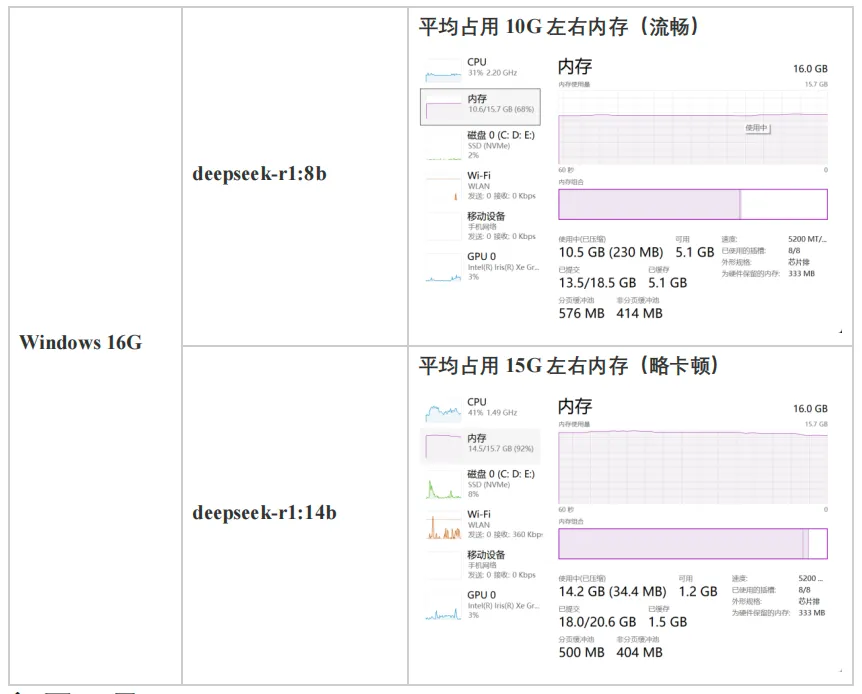The image size is (862, 694).
Task: Click the 使用中 tooltip label on the memory graph
Action: 757,128
